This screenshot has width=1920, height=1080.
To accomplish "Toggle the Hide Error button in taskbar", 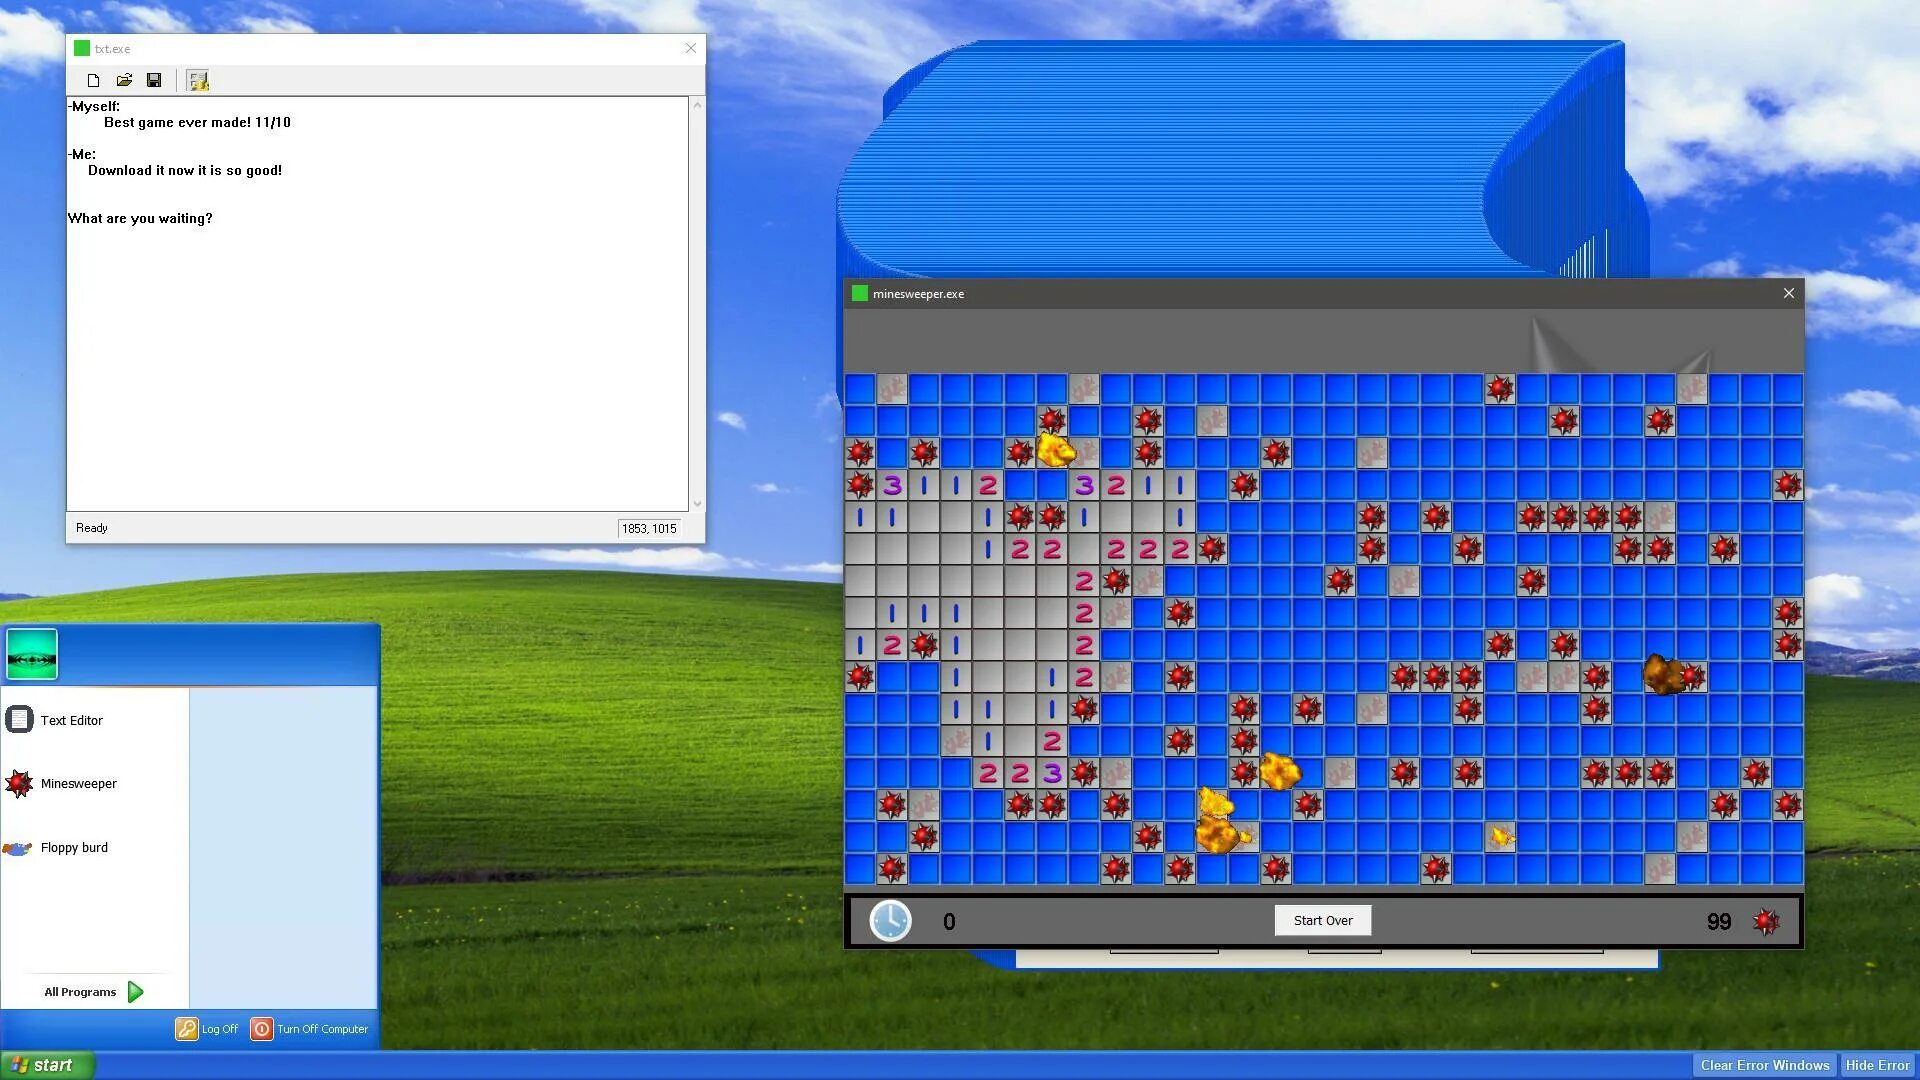I will [x=1874, y=1064].
